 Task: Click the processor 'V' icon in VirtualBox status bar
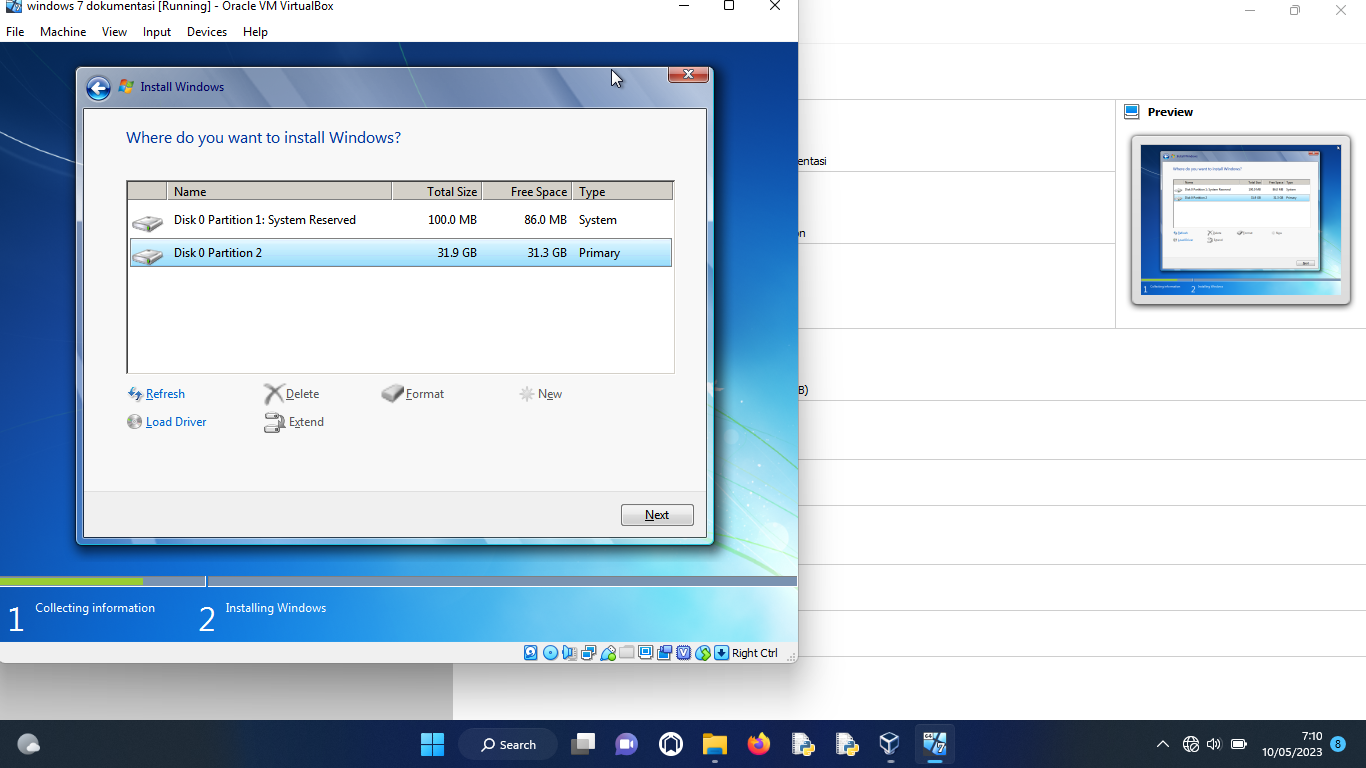click(x=684, y=653)
